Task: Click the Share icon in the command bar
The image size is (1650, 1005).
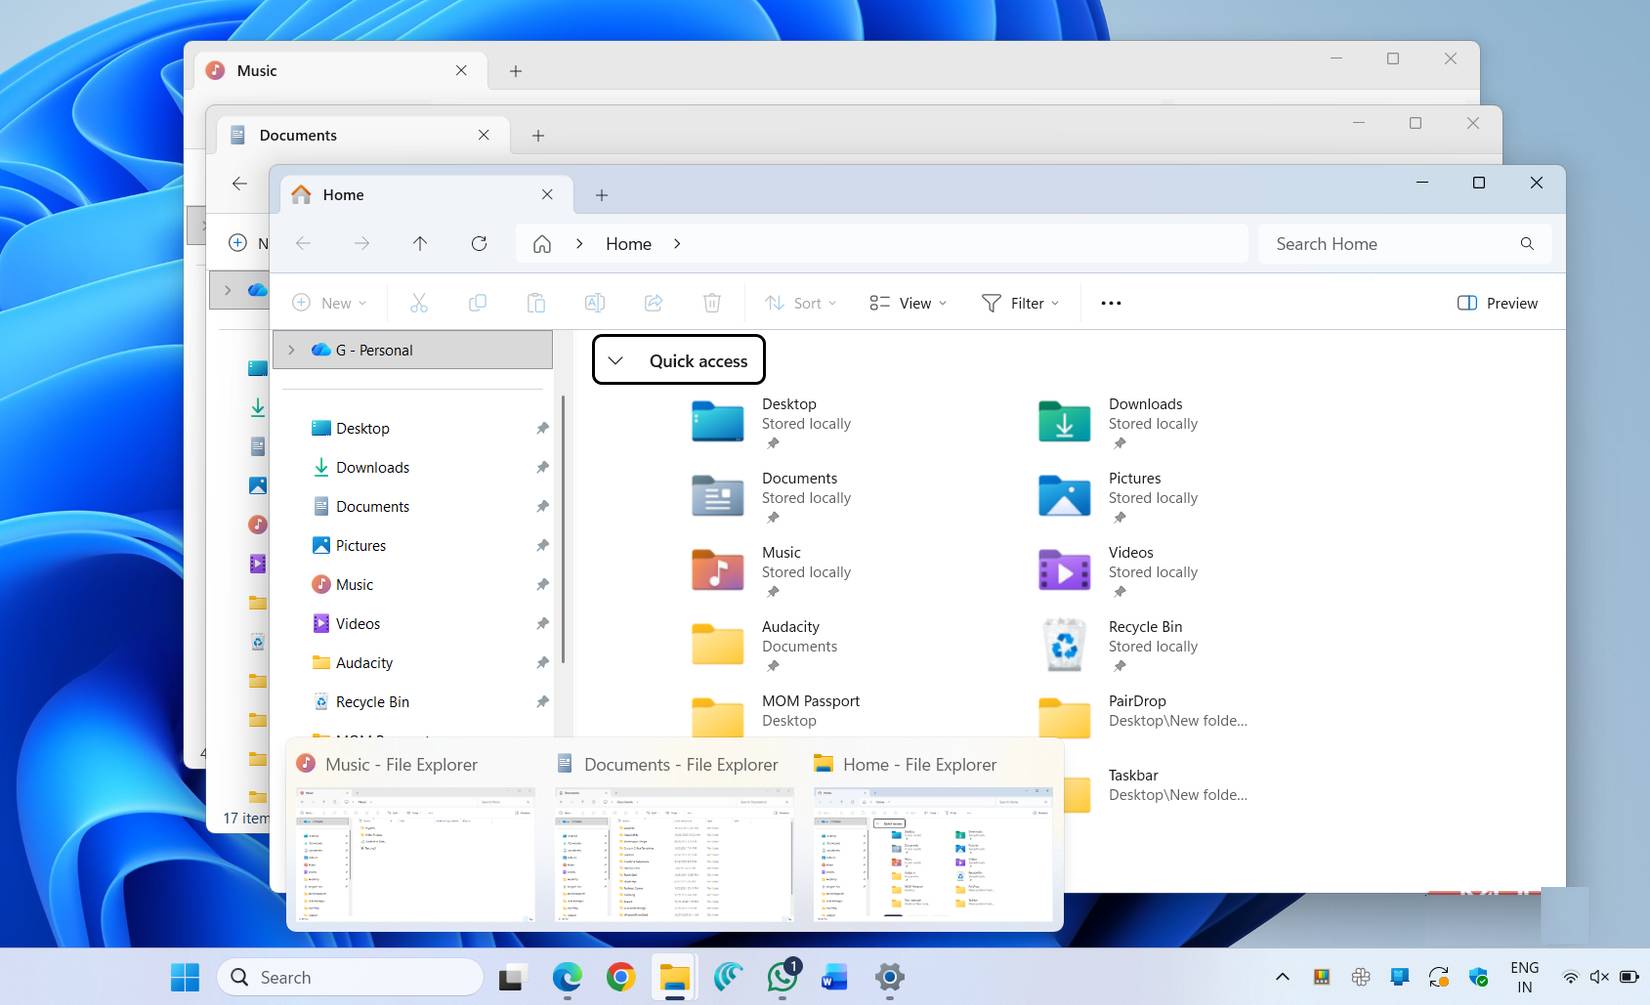Action: pyautogui.click(x=654, y=302)
